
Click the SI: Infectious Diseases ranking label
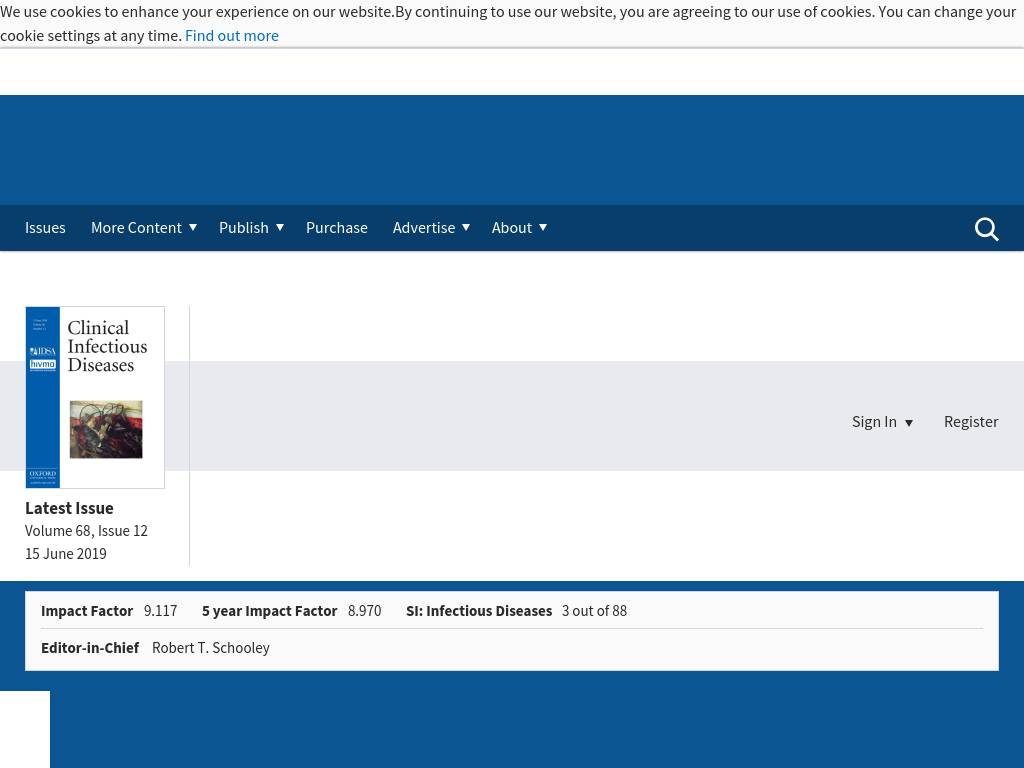click(478, 611)
